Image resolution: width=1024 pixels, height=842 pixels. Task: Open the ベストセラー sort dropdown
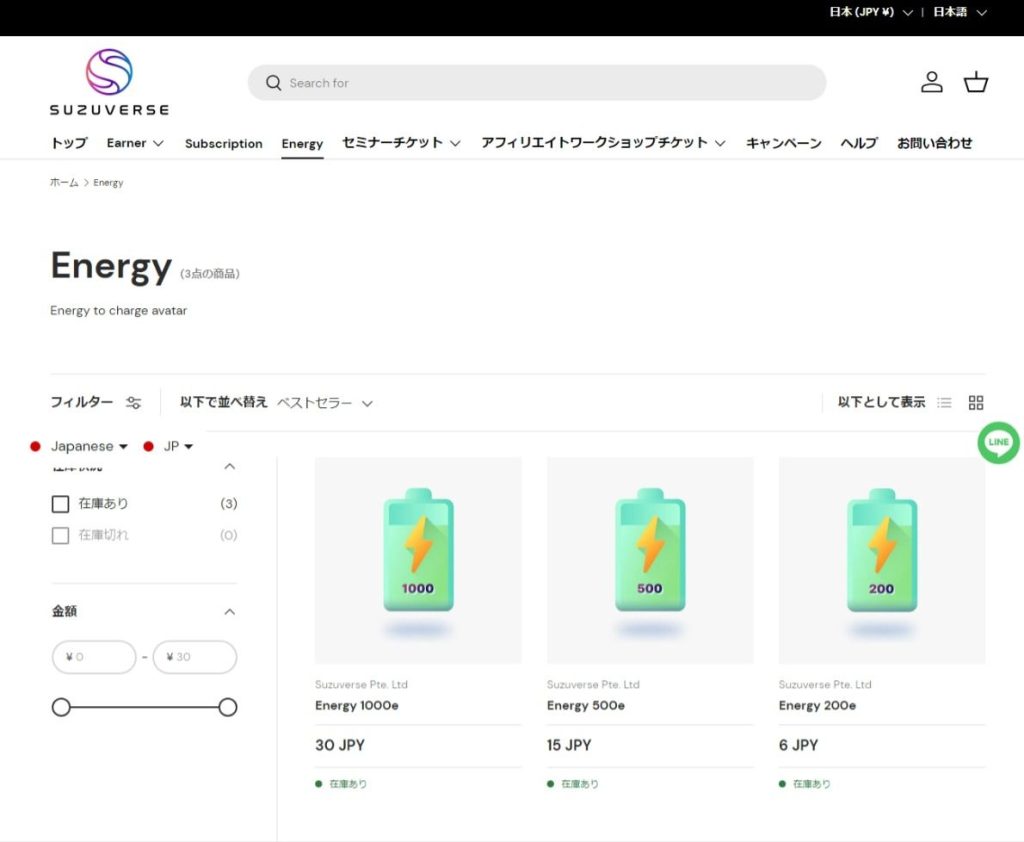(324, 403)
